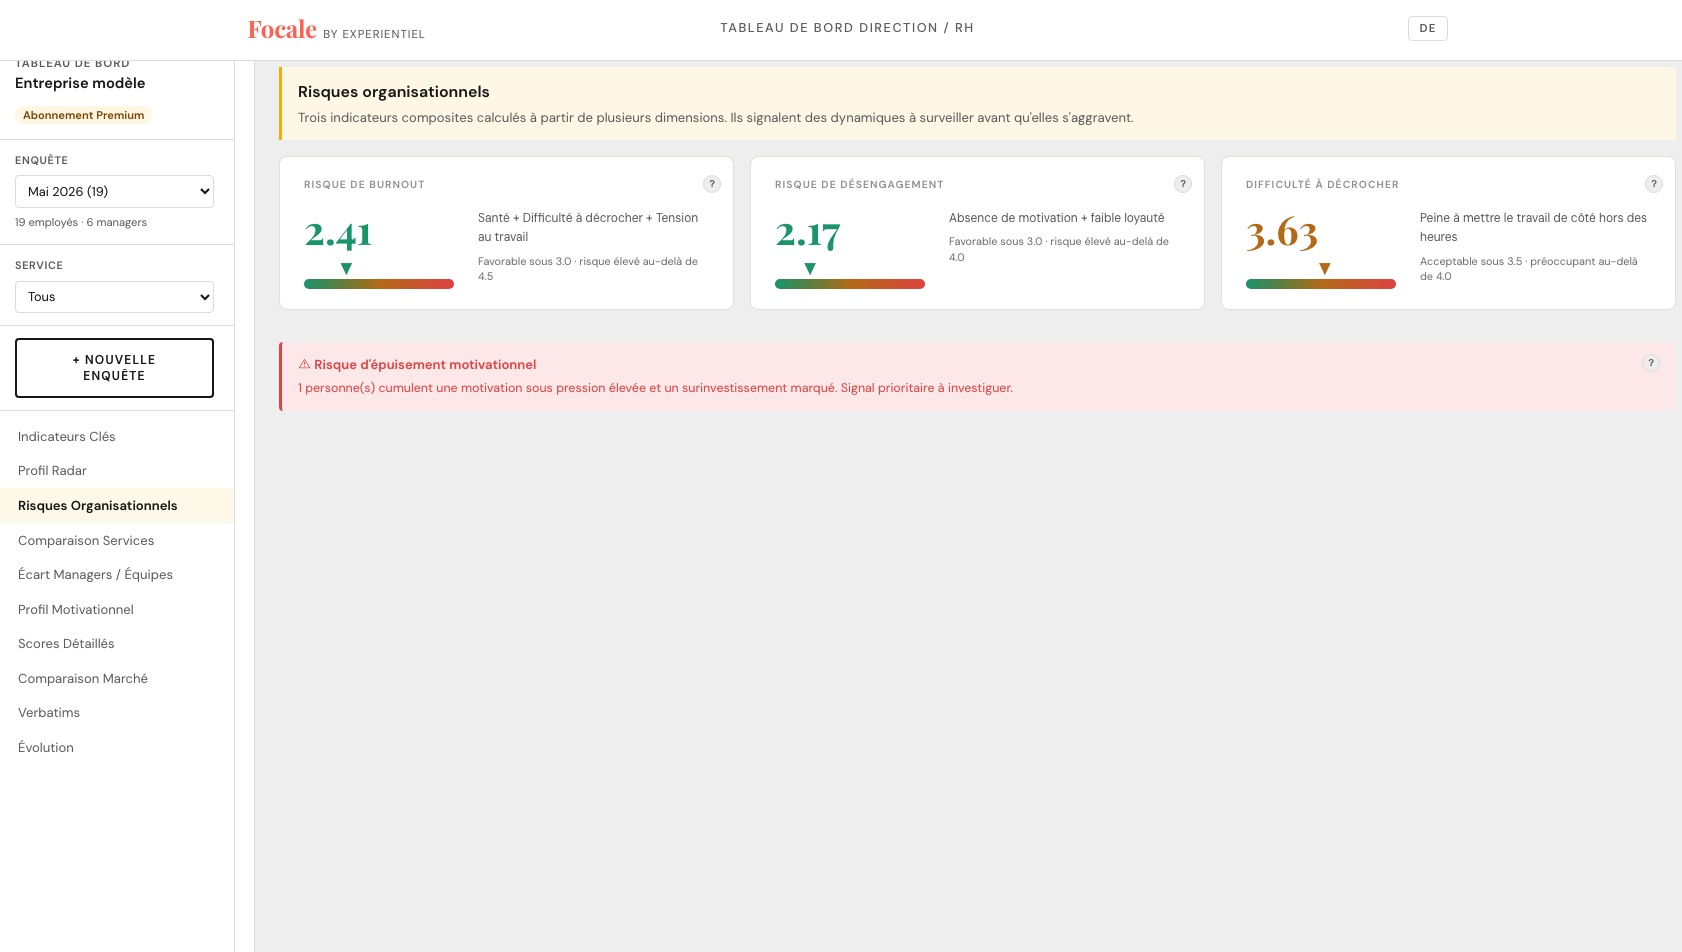1682x952 pixels.
Task: Click the désengagement score 2.17
Action: click(x=808, y=234)
